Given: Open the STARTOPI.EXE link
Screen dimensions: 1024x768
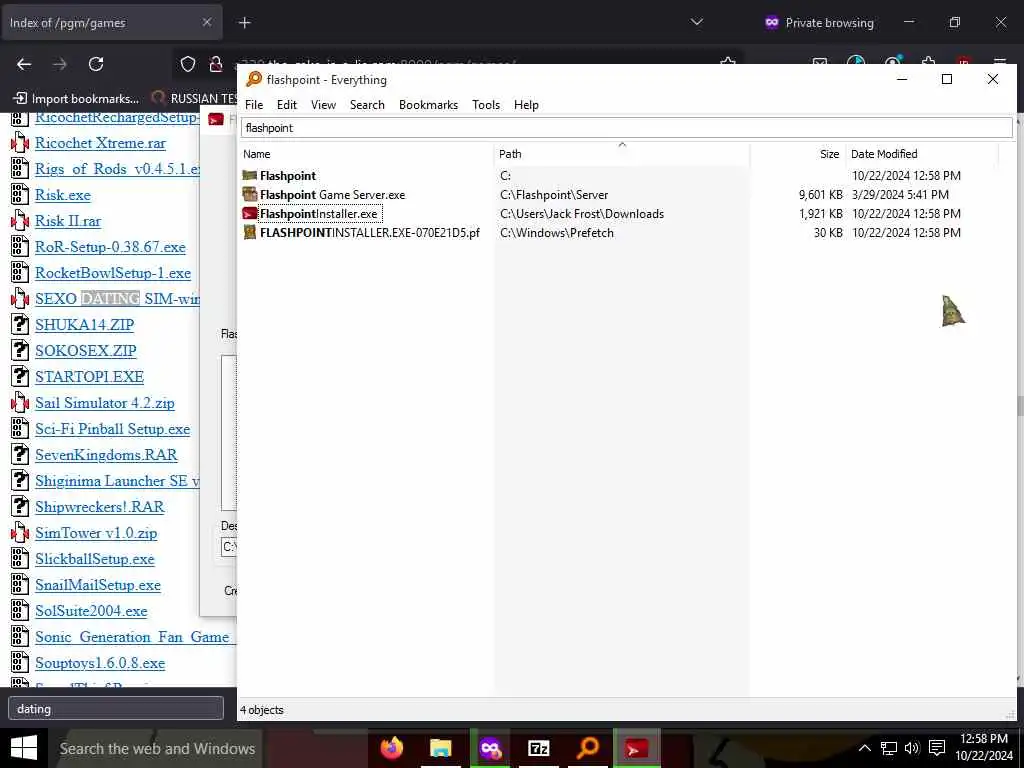Looking at the screenshot, I should 89,377.
